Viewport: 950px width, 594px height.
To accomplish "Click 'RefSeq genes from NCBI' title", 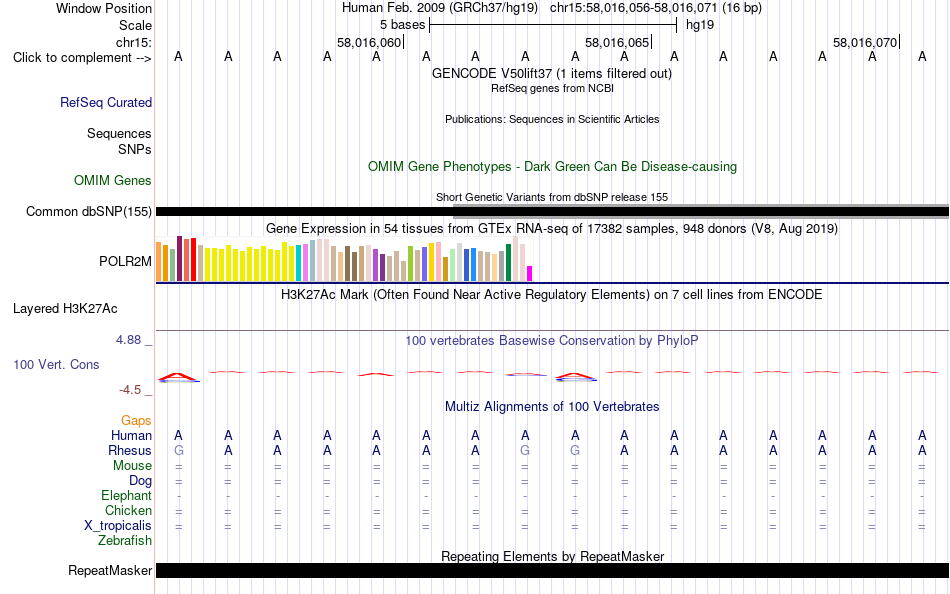I will pyautogui.click(x=552, y=88).
